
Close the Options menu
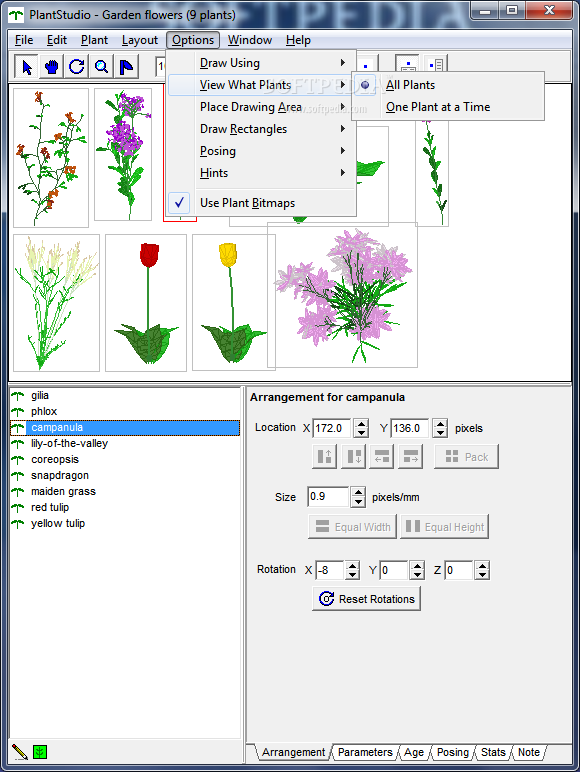pyautogui.click(x=193, y=40)
